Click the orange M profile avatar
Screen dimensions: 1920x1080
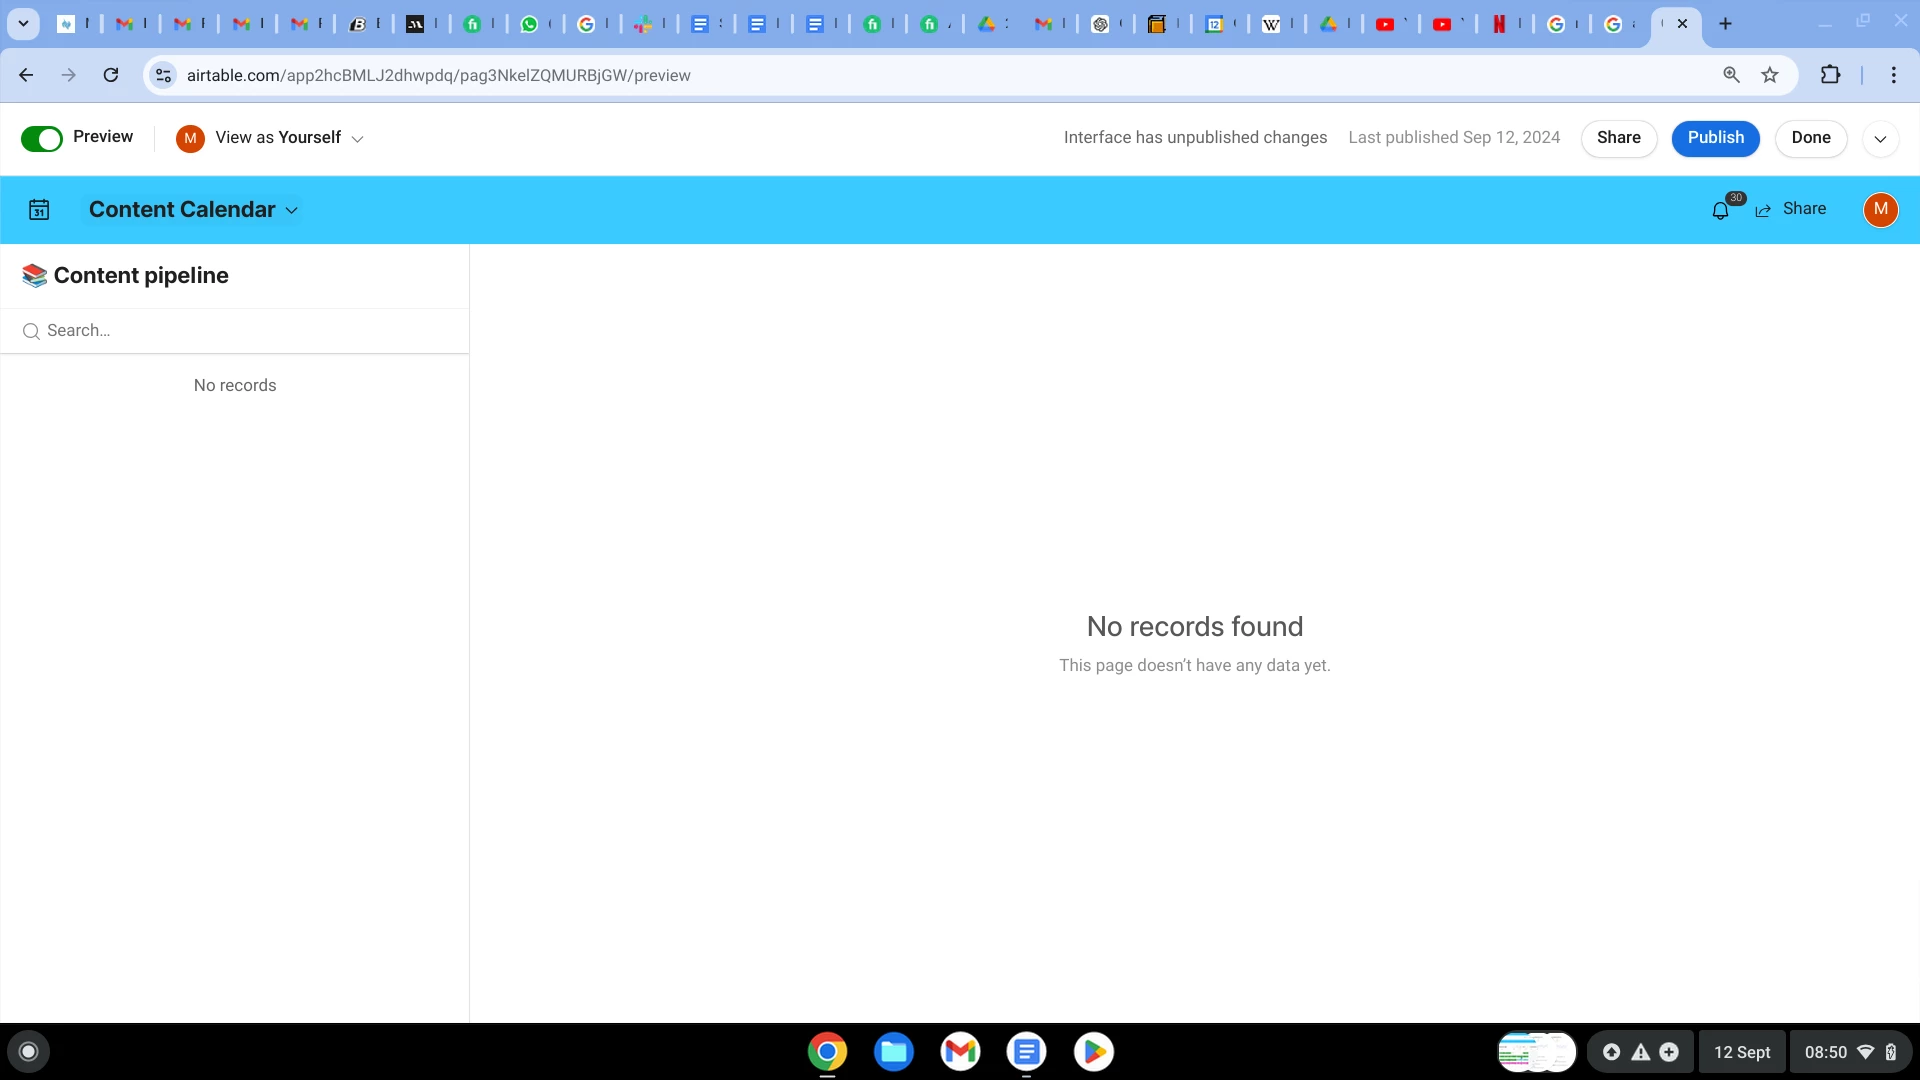[1880, 209]
